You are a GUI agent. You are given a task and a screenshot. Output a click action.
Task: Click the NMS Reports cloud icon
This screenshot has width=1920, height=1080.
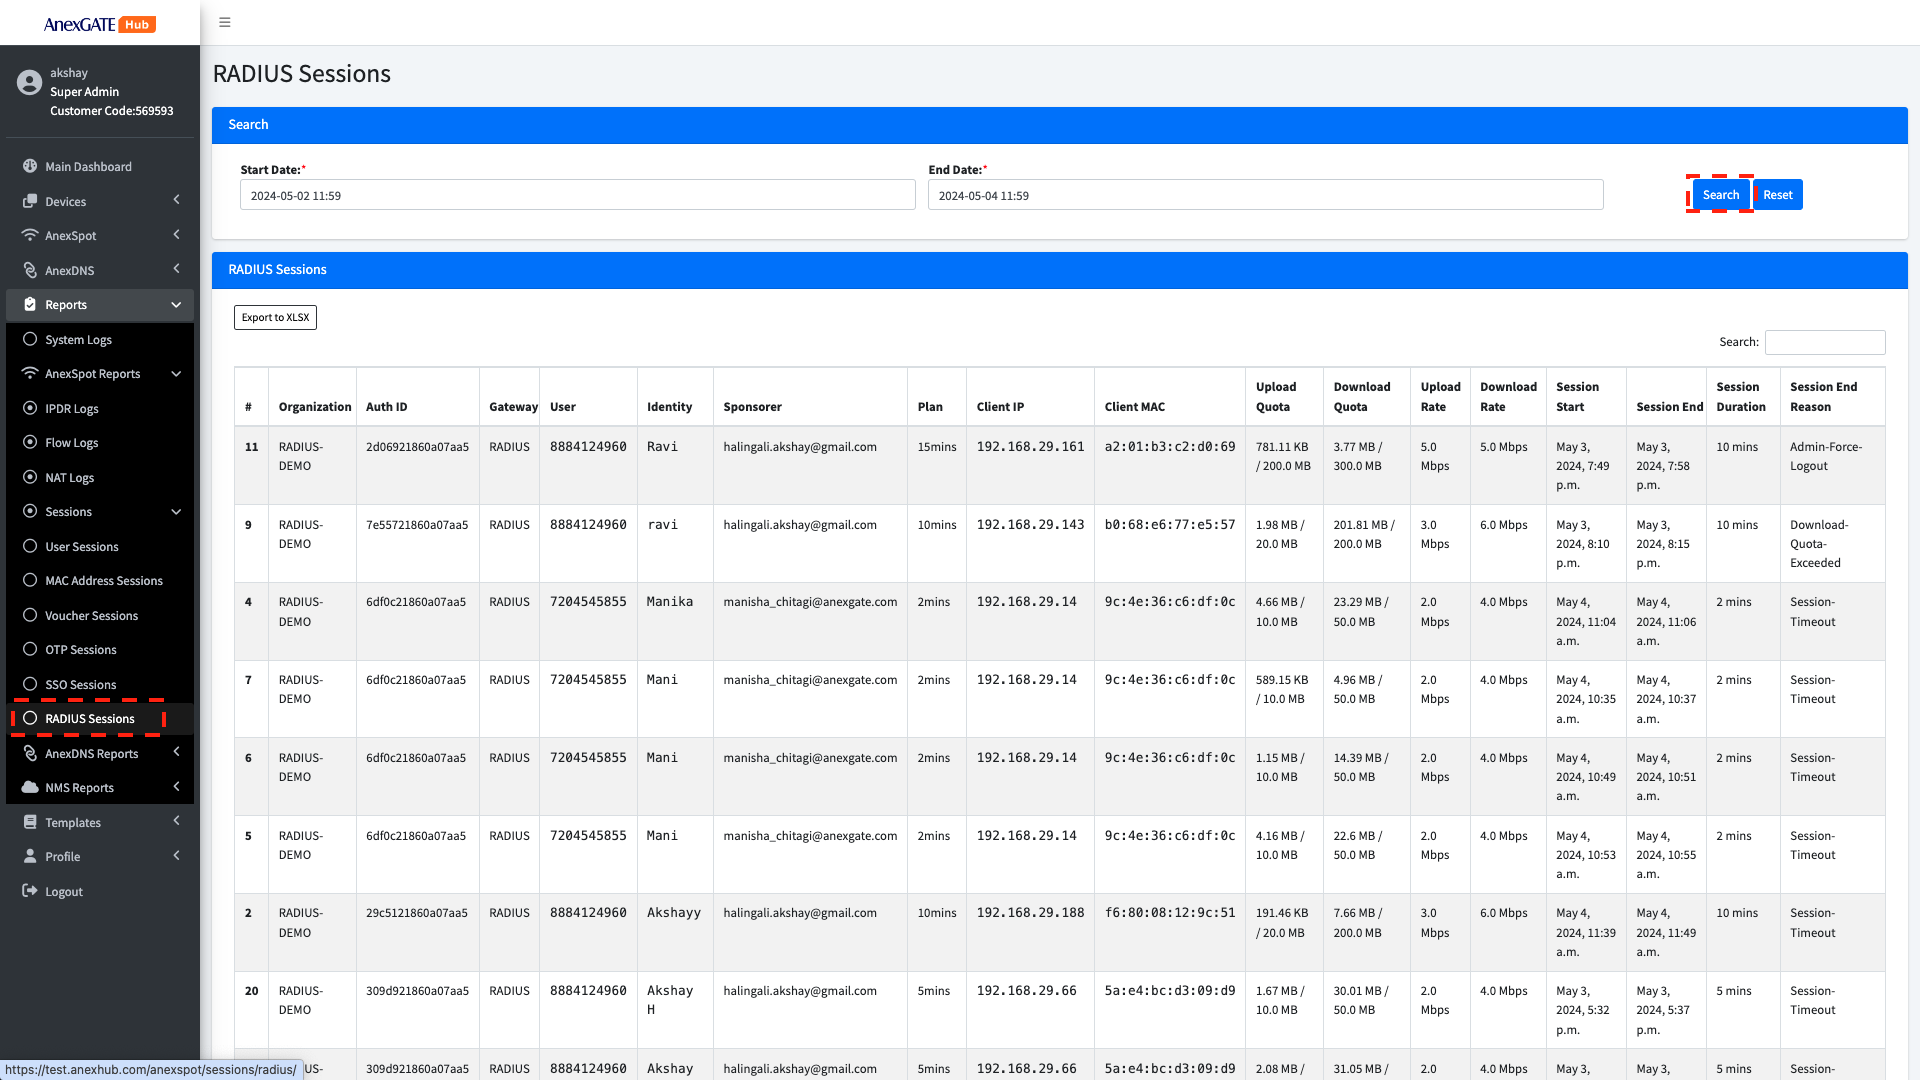click(30, 787)
